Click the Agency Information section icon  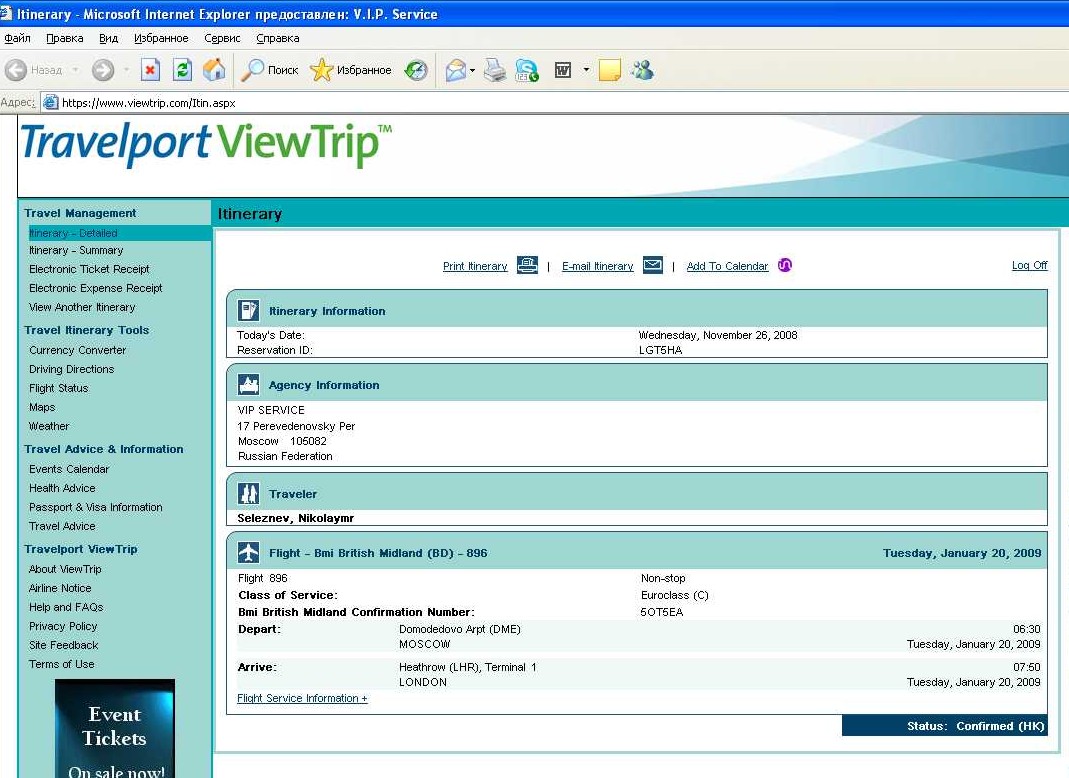(248, 385)
